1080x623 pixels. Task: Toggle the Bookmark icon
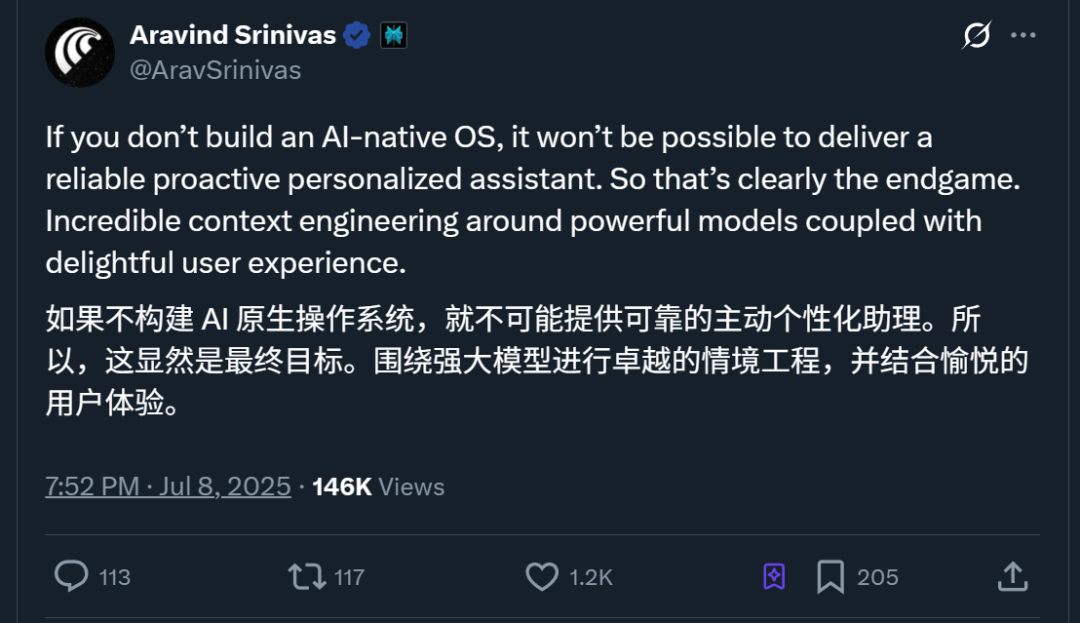[831, 577]
